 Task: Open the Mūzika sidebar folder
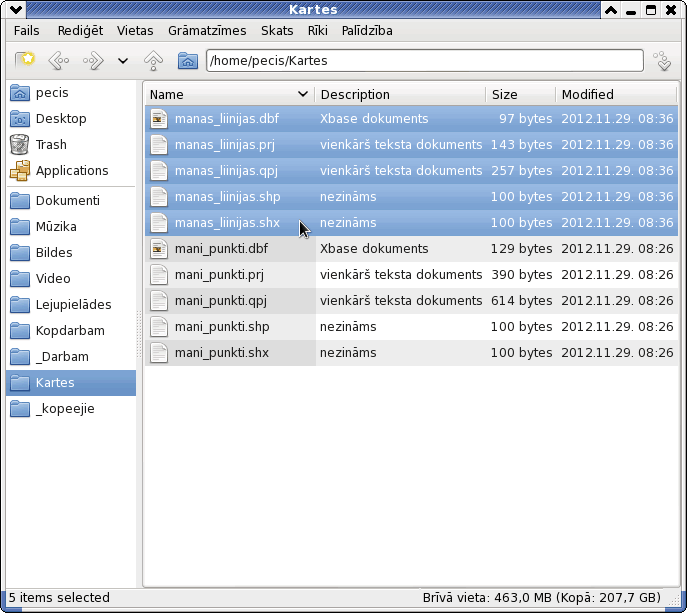tap(71, 227)
